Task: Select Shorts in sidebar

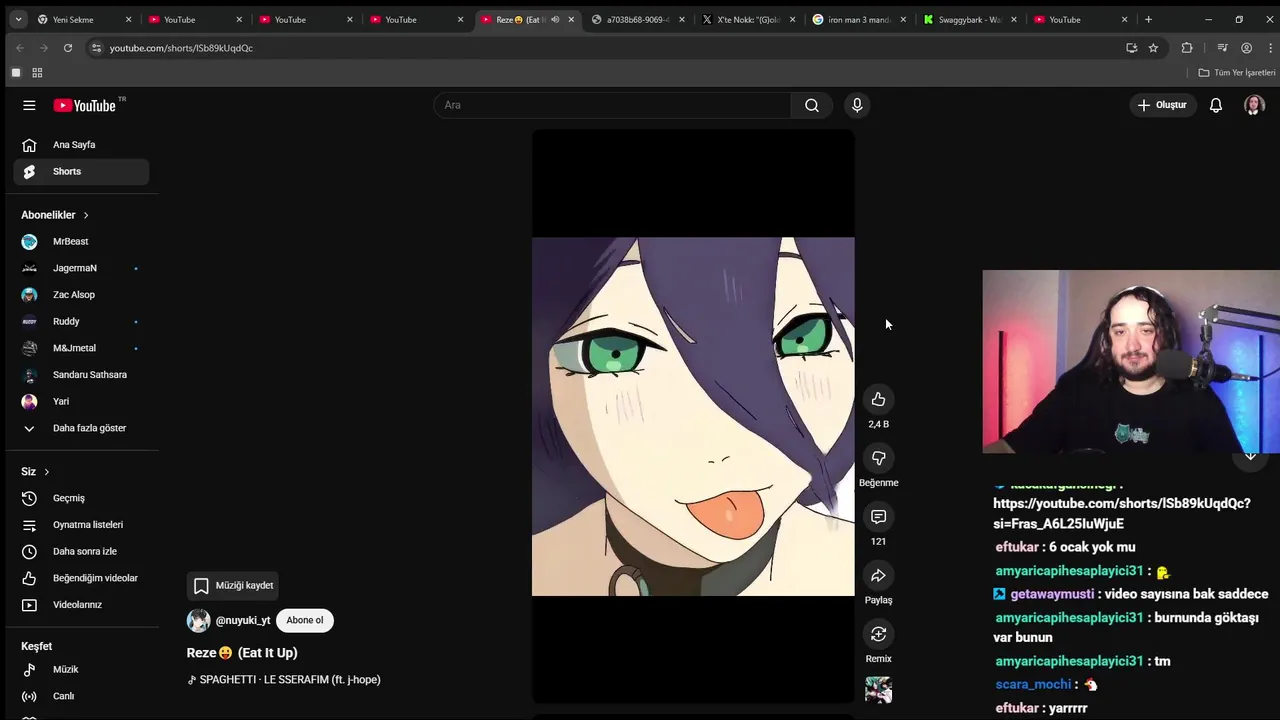Action: (x=81, y=172)
